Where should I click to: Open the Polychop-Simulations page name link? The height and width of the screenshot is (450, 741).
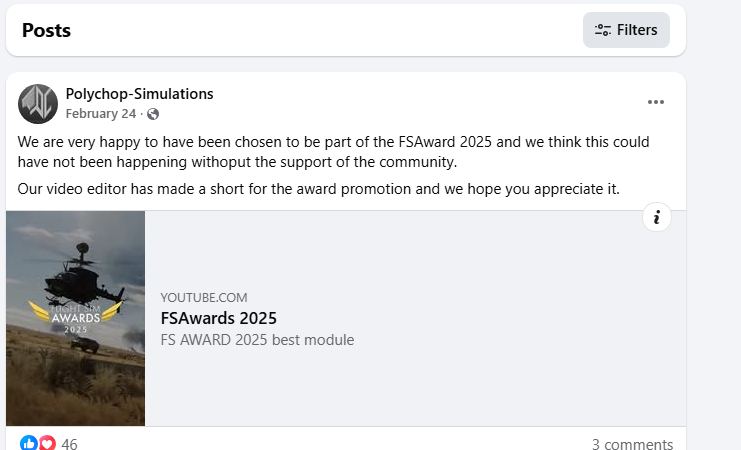139,94
